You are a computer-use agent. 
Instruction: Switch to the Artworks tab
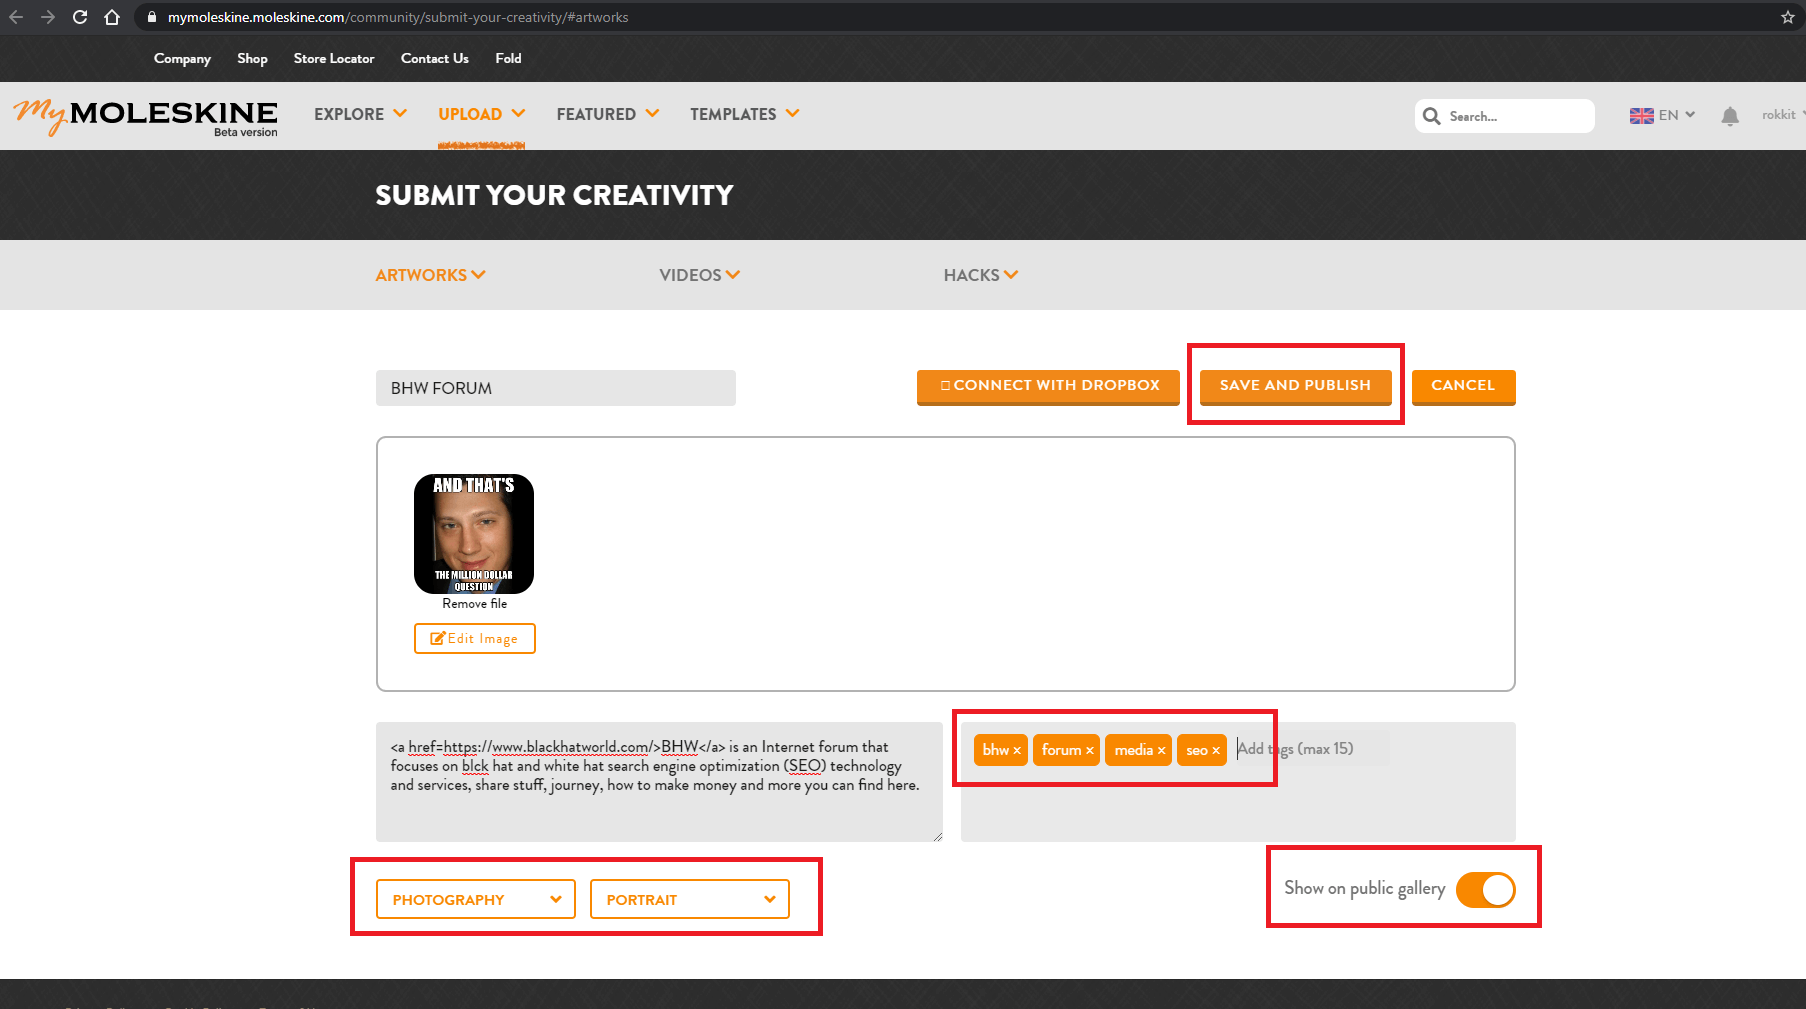point(431,275)
